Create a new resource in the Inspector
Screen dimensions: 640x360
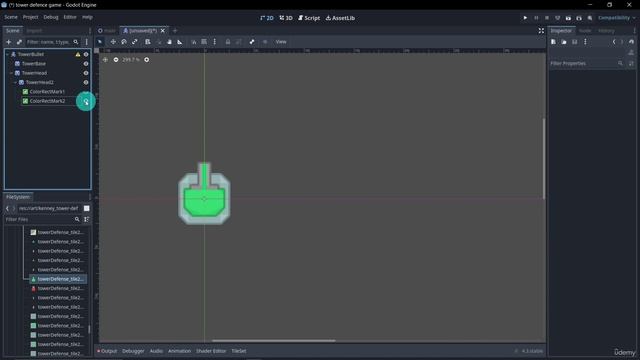click(x=553, y=42)
